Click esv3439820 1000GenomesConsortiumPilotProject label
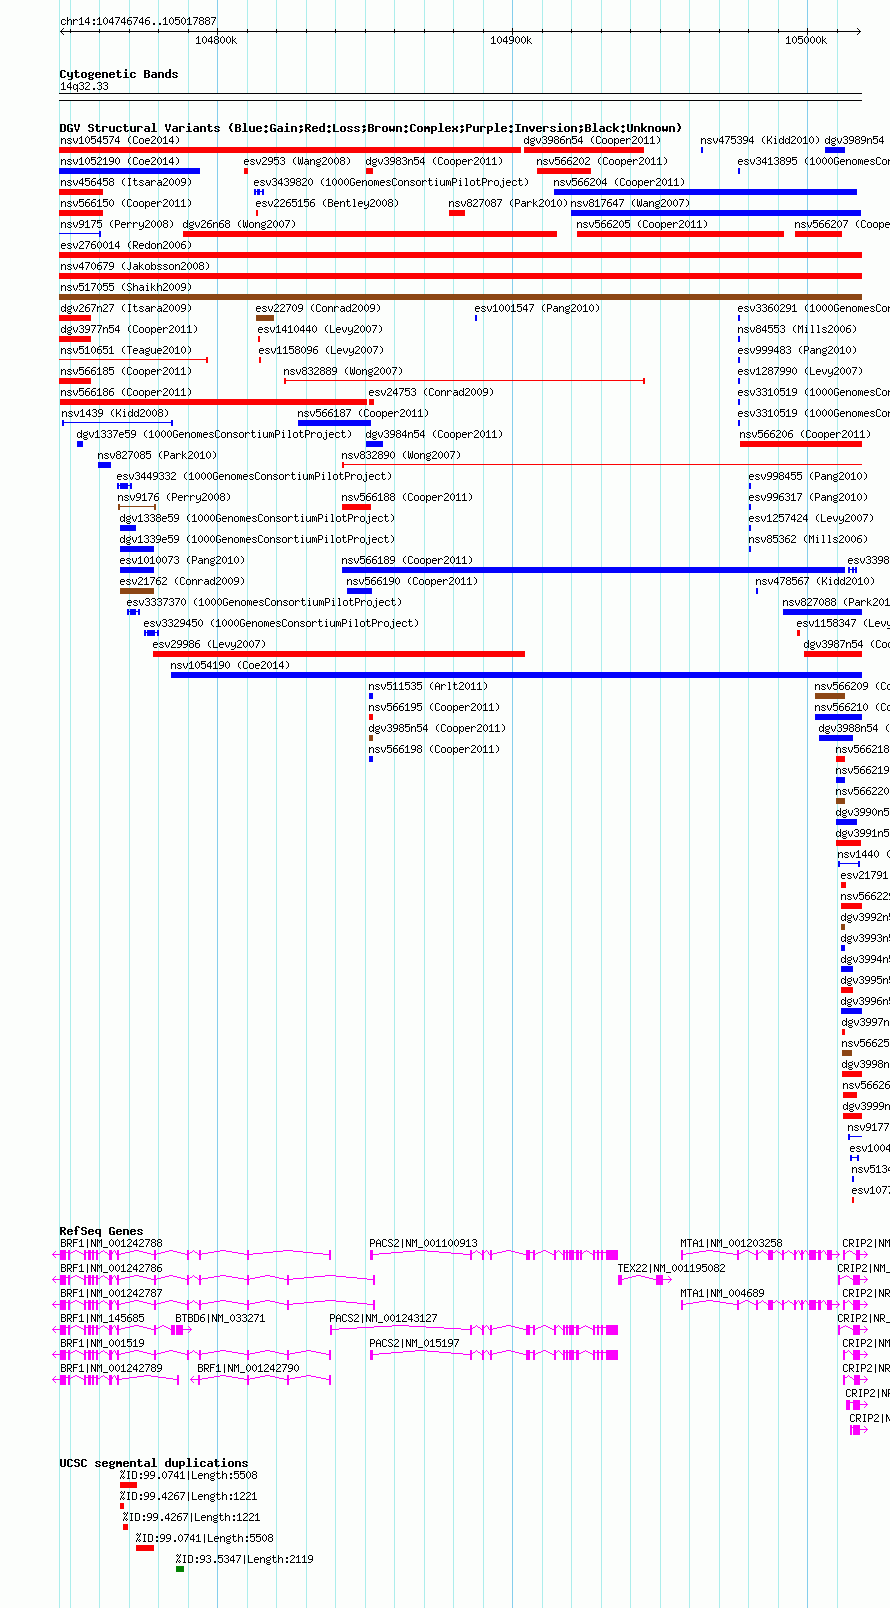 click(391, 182)
